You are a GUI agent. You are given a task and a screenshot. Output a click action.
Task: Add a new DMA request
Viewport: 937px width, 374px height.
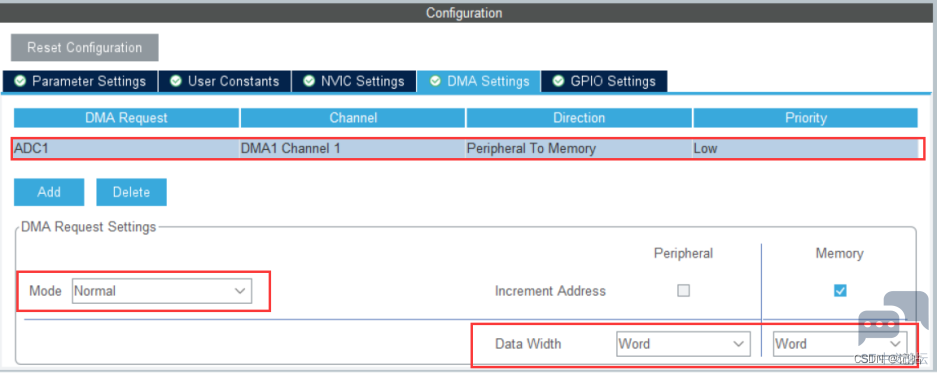tap(49, 192)
